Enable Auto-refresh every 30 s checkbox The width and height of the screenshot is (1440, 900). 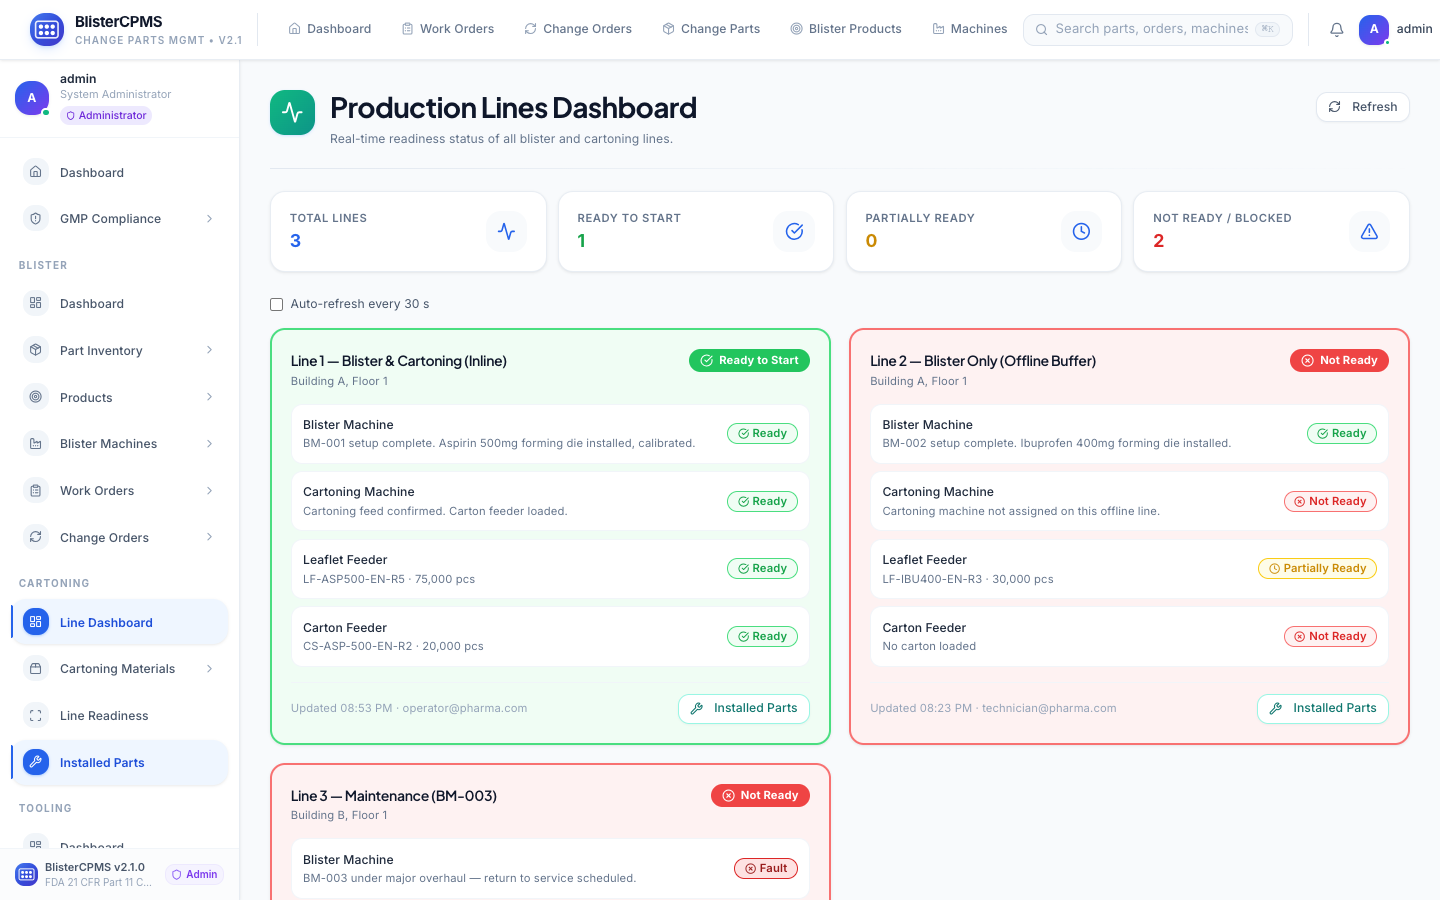277,304
